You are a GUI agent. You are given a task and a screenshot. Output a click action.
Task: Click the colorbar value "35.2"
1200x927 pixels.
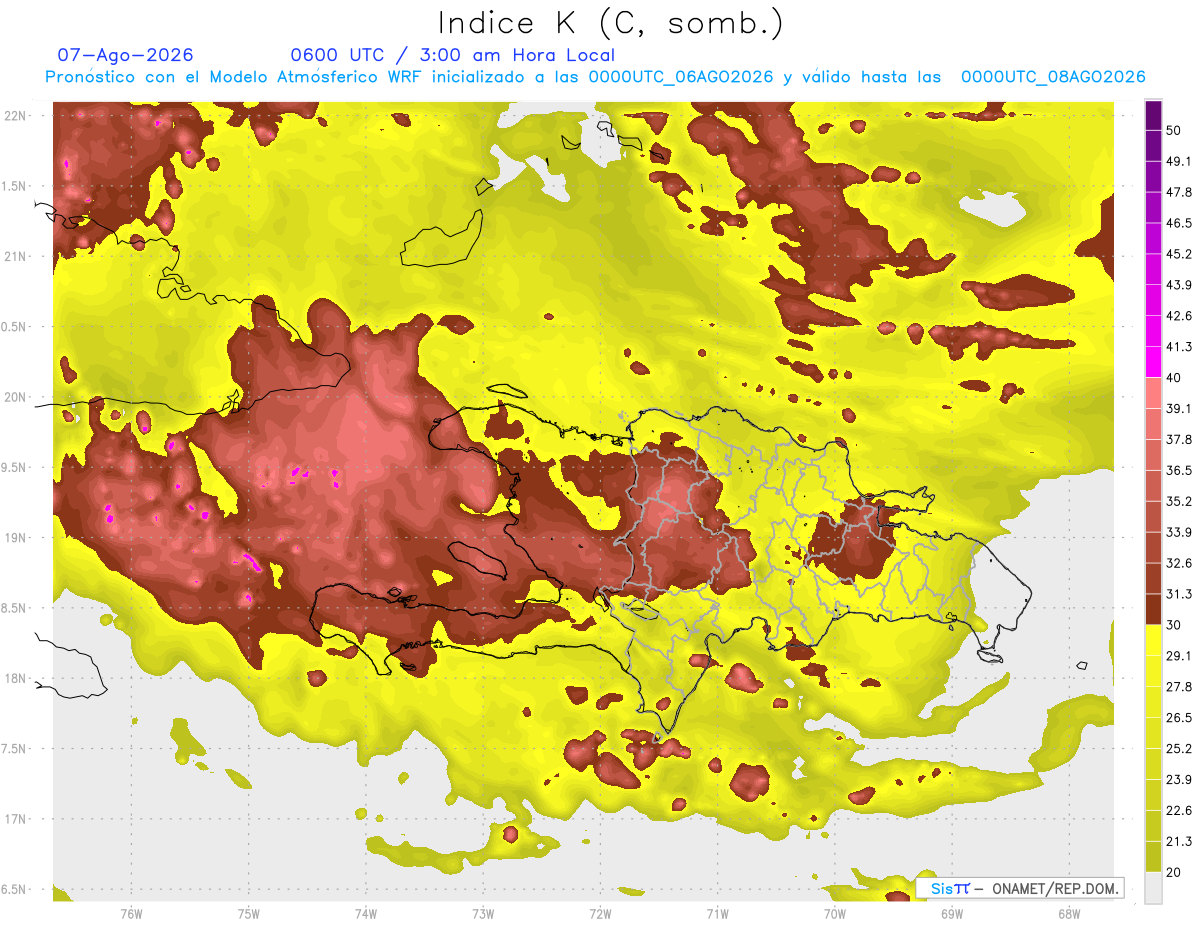click(x=1179, y=501)
